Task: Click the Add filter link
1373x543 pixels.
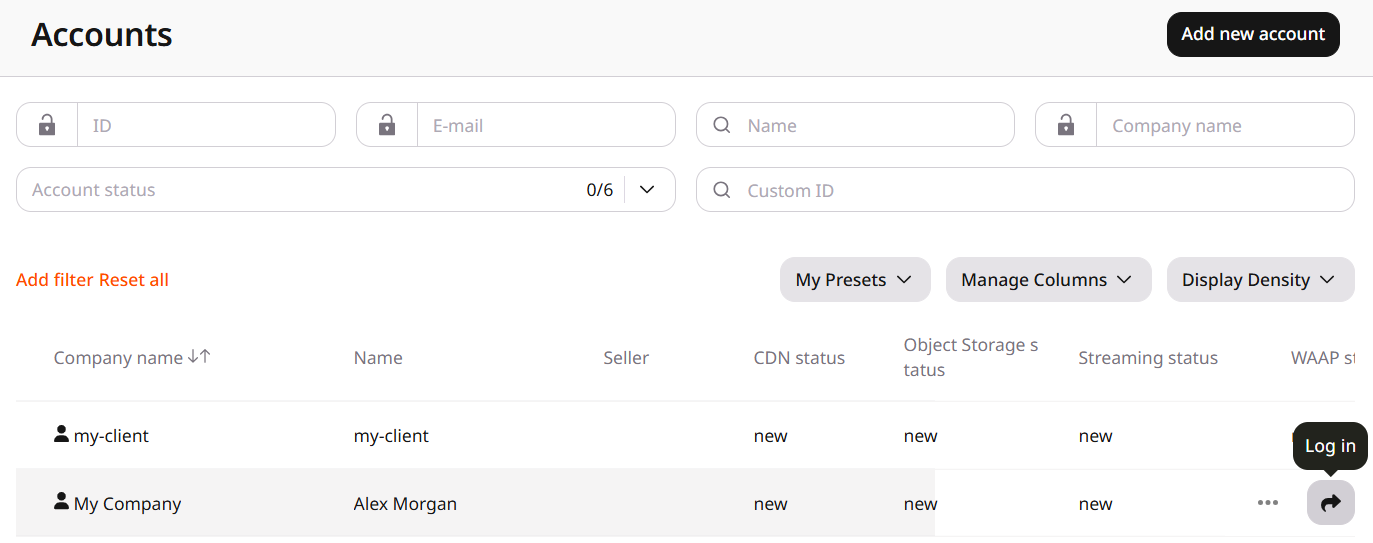Action: [55, 280]
